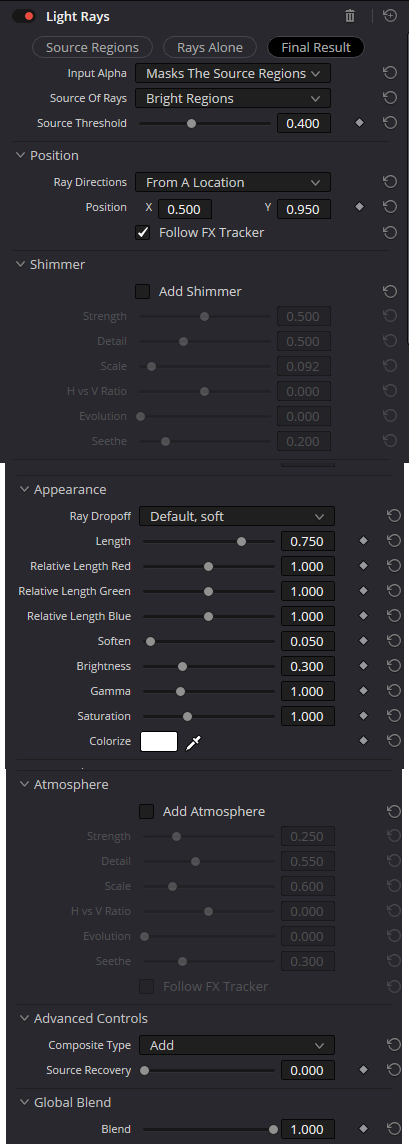
Task: Reset the Soften value
Action: pyautogui.click(x=394, y=641)
